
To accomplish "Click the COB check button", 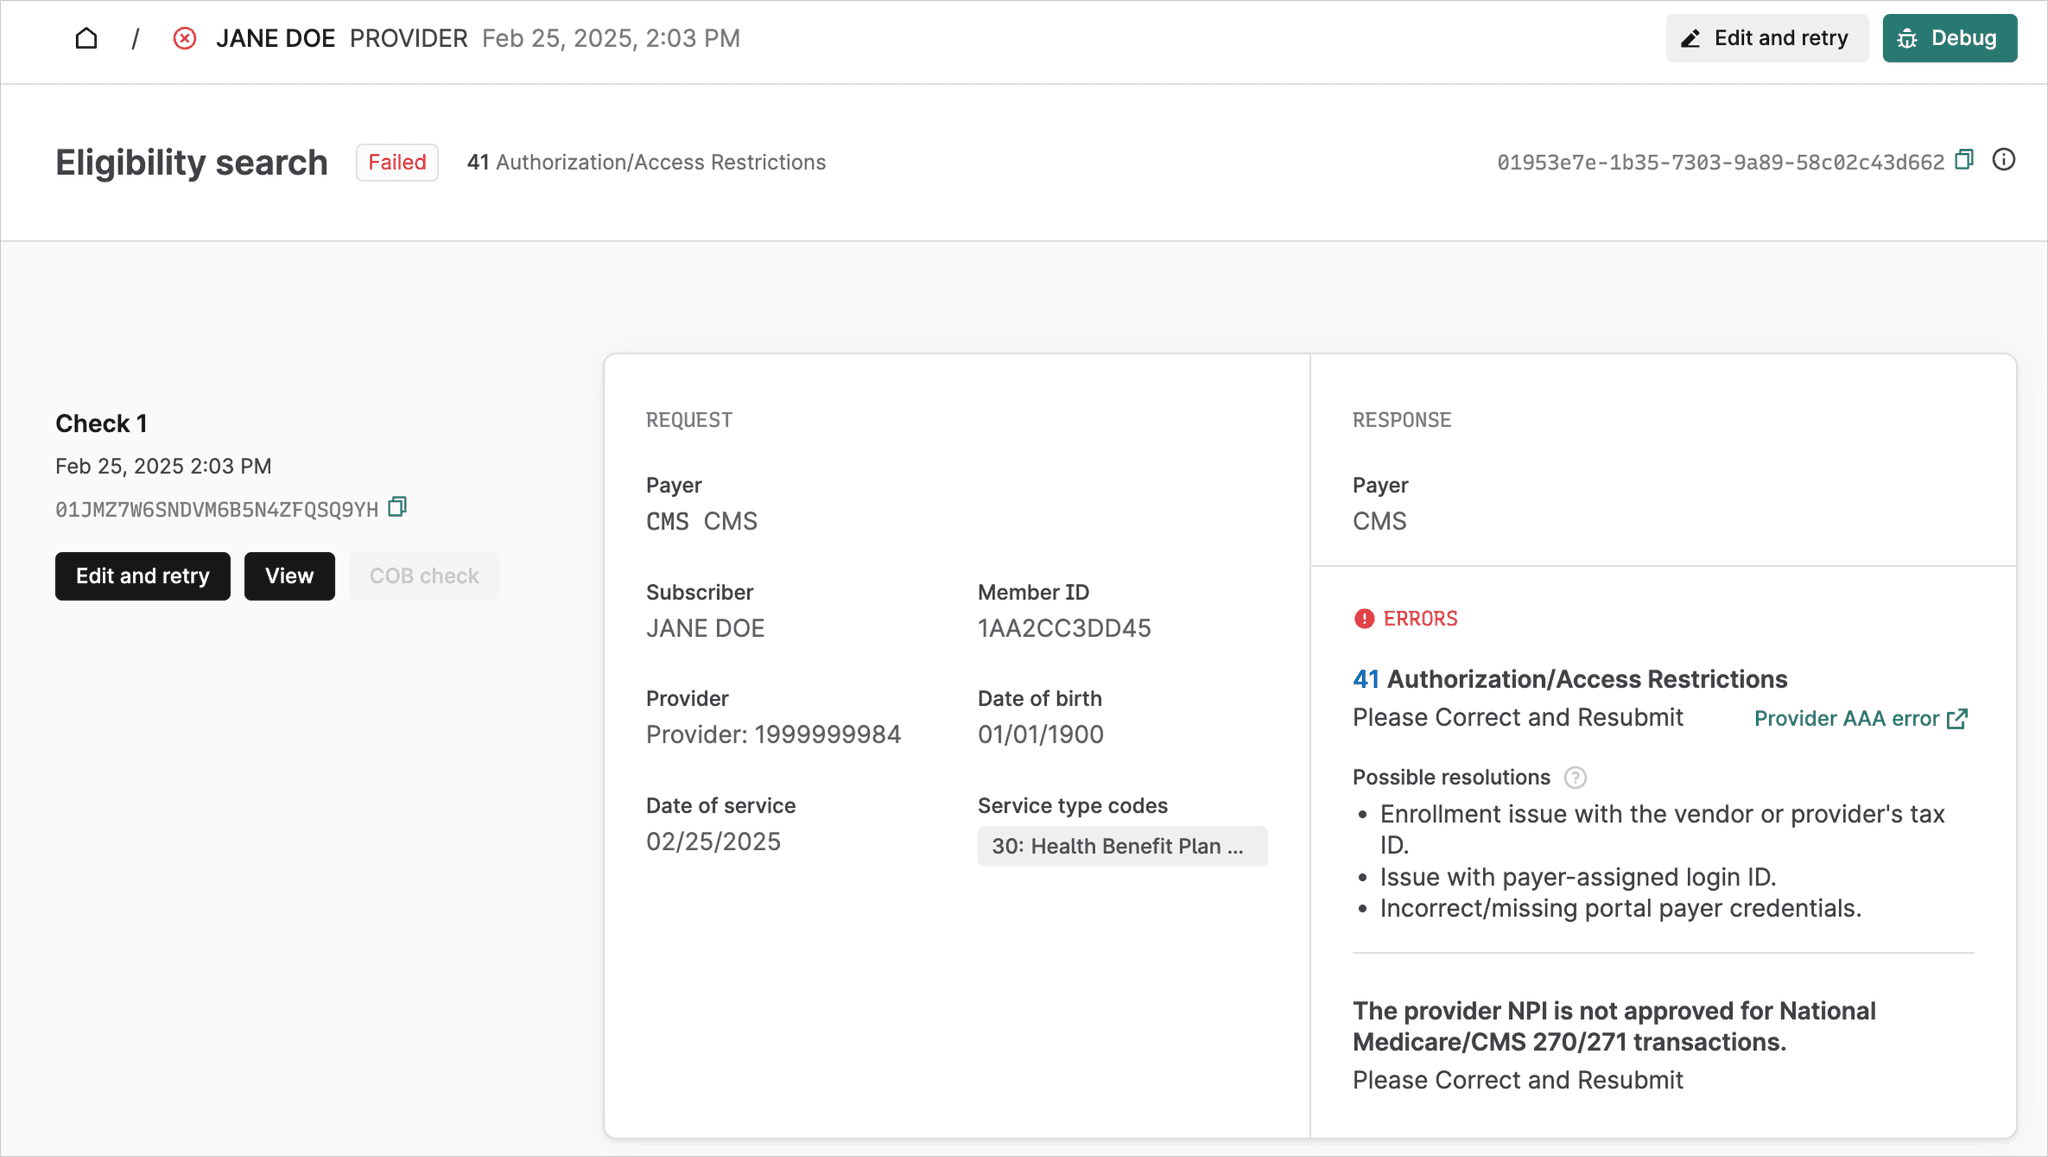I will tap(424, 576).
